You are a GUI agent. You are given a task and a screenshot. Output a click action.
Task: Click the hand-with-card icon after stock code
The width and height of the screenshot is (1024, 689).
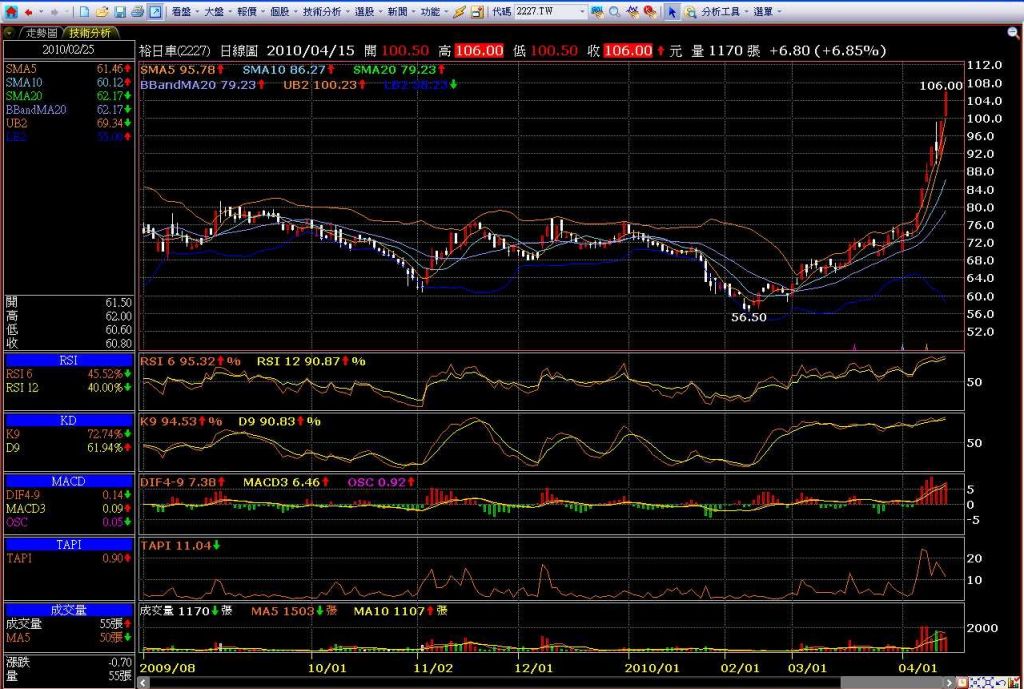(597, 12)
